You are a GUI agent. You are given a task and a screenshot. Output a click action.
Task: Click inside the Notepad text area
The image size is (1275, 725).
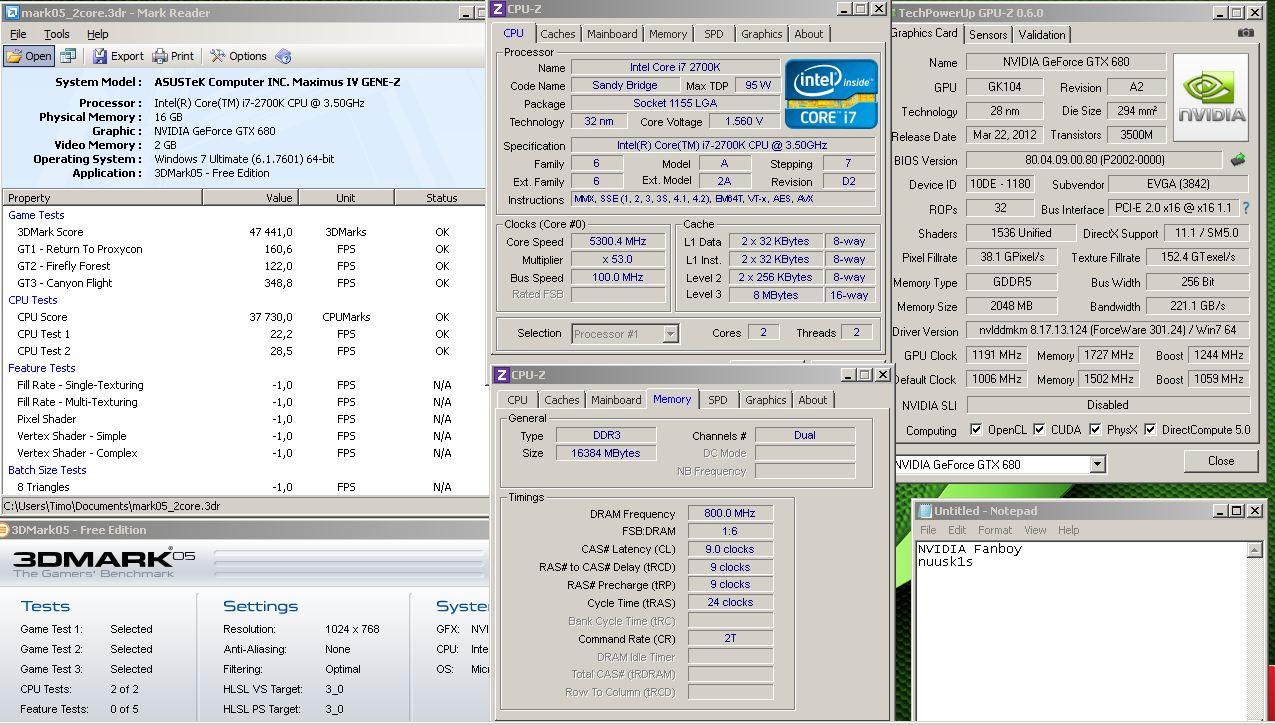tap(1080, 630)
